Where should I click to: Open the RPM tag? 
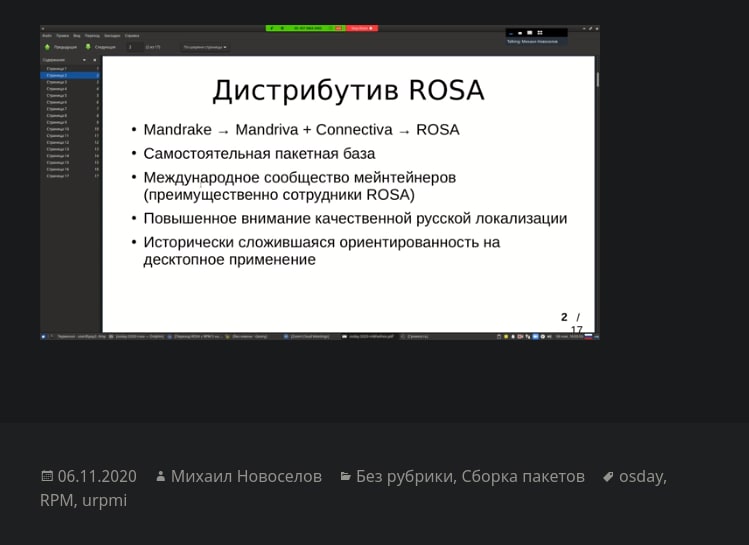[x=56, y=501]
